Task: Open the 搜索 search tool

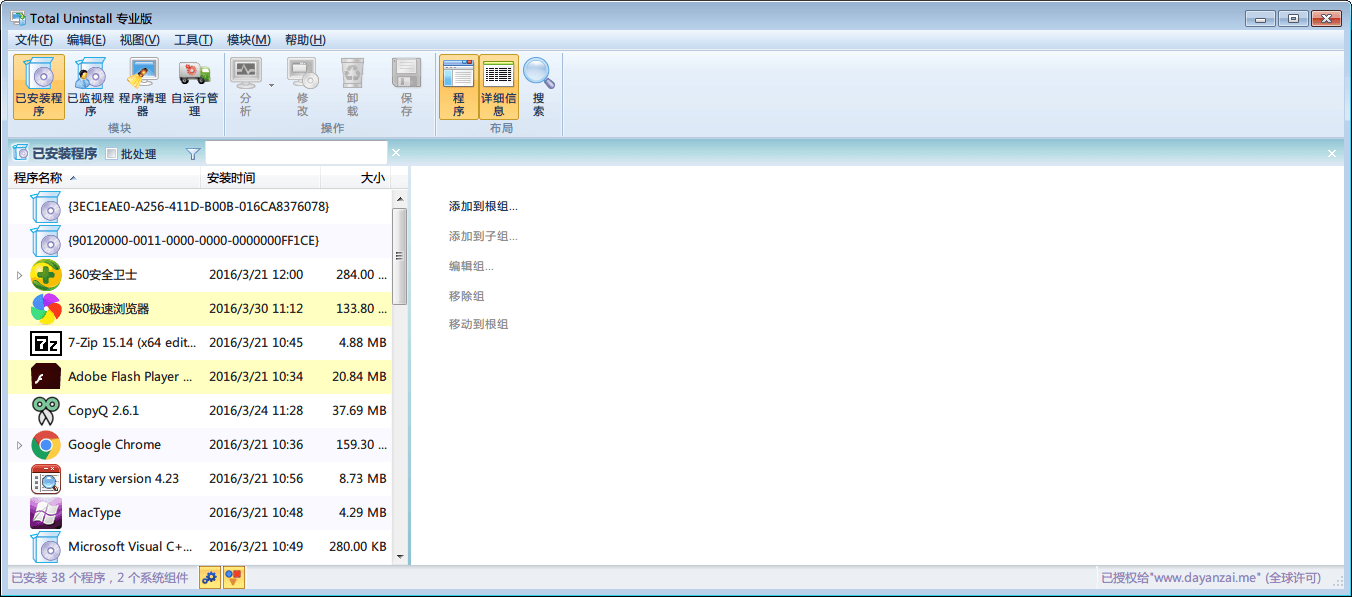Action: point(539,87)
